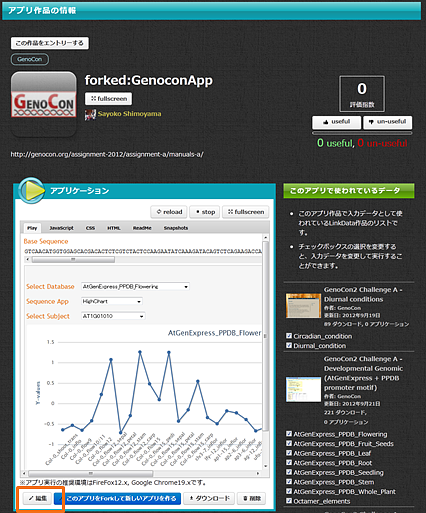Vote with the thumbs-up useful button

pos(336,122)
